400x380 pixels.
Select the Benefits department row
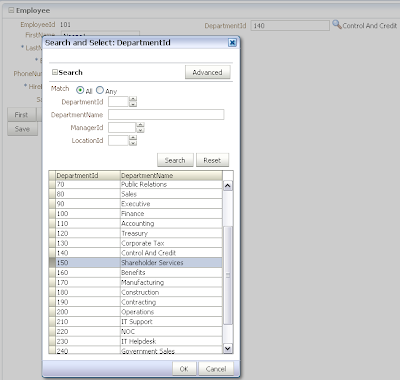click(135, 273)
